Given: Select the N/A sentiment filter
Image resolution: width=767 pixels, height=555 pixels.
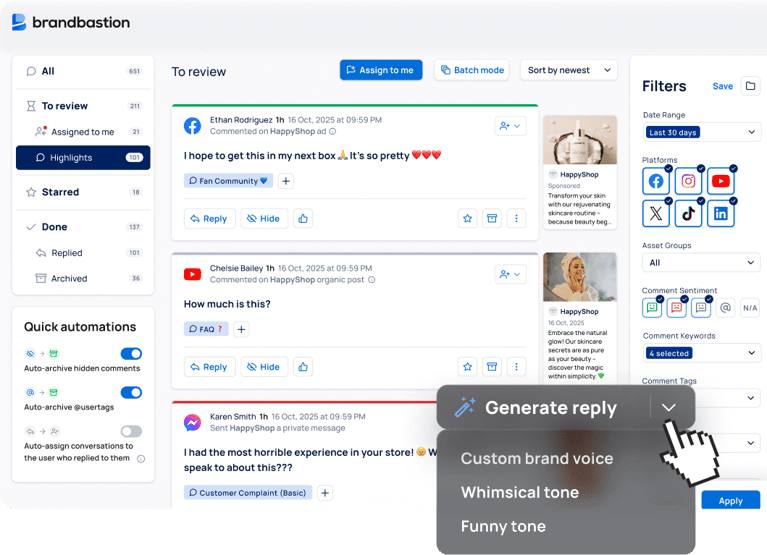Looking at the screenshot, I should pyautogui.click(x=750, y=308).
